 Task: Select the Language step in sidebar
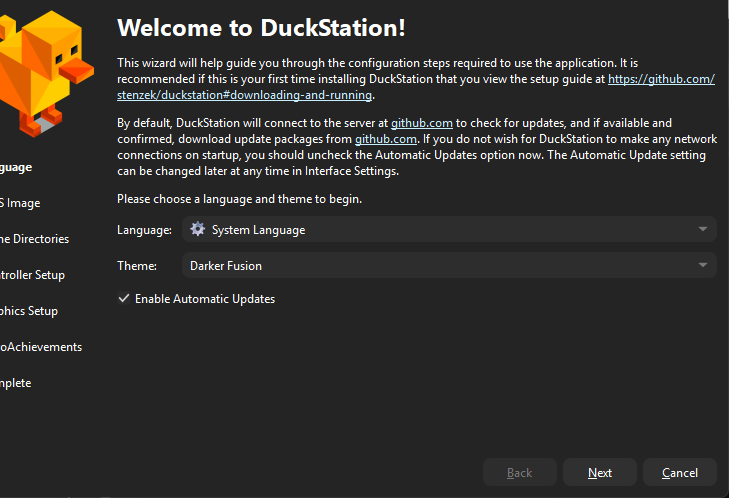point(16,167)
